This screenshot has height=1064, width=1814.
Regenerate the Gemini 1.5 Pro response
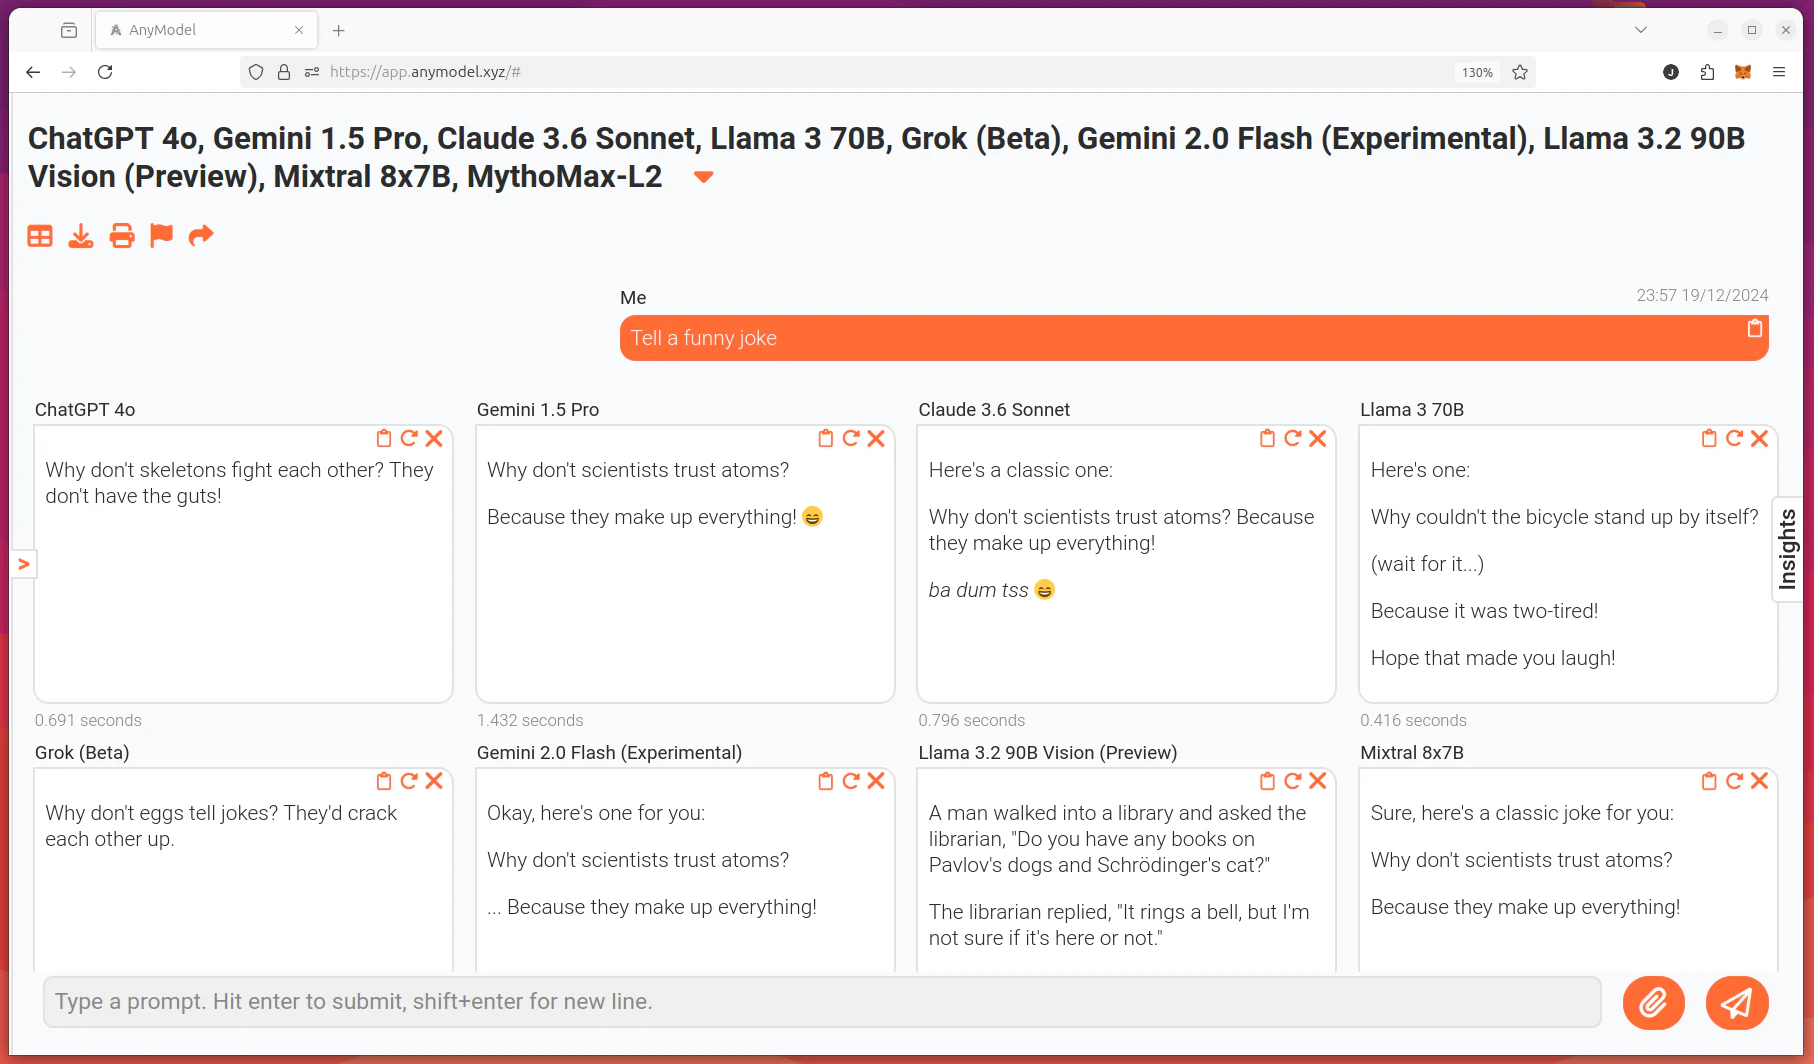851,439
